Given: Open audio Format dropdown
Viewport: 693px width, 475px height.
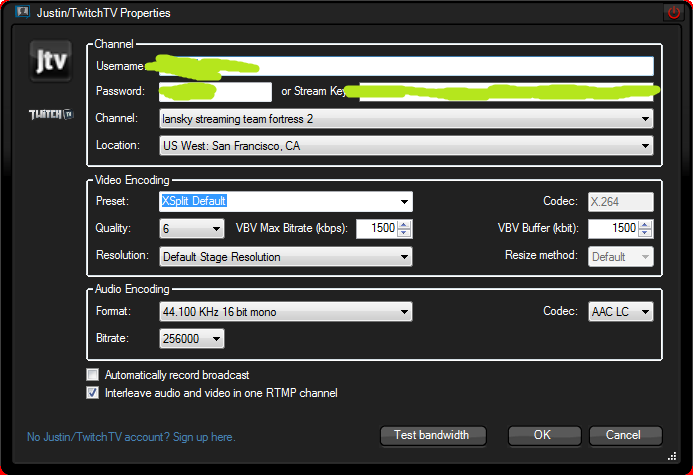Looking at the screenshot, I should point(286,312).
